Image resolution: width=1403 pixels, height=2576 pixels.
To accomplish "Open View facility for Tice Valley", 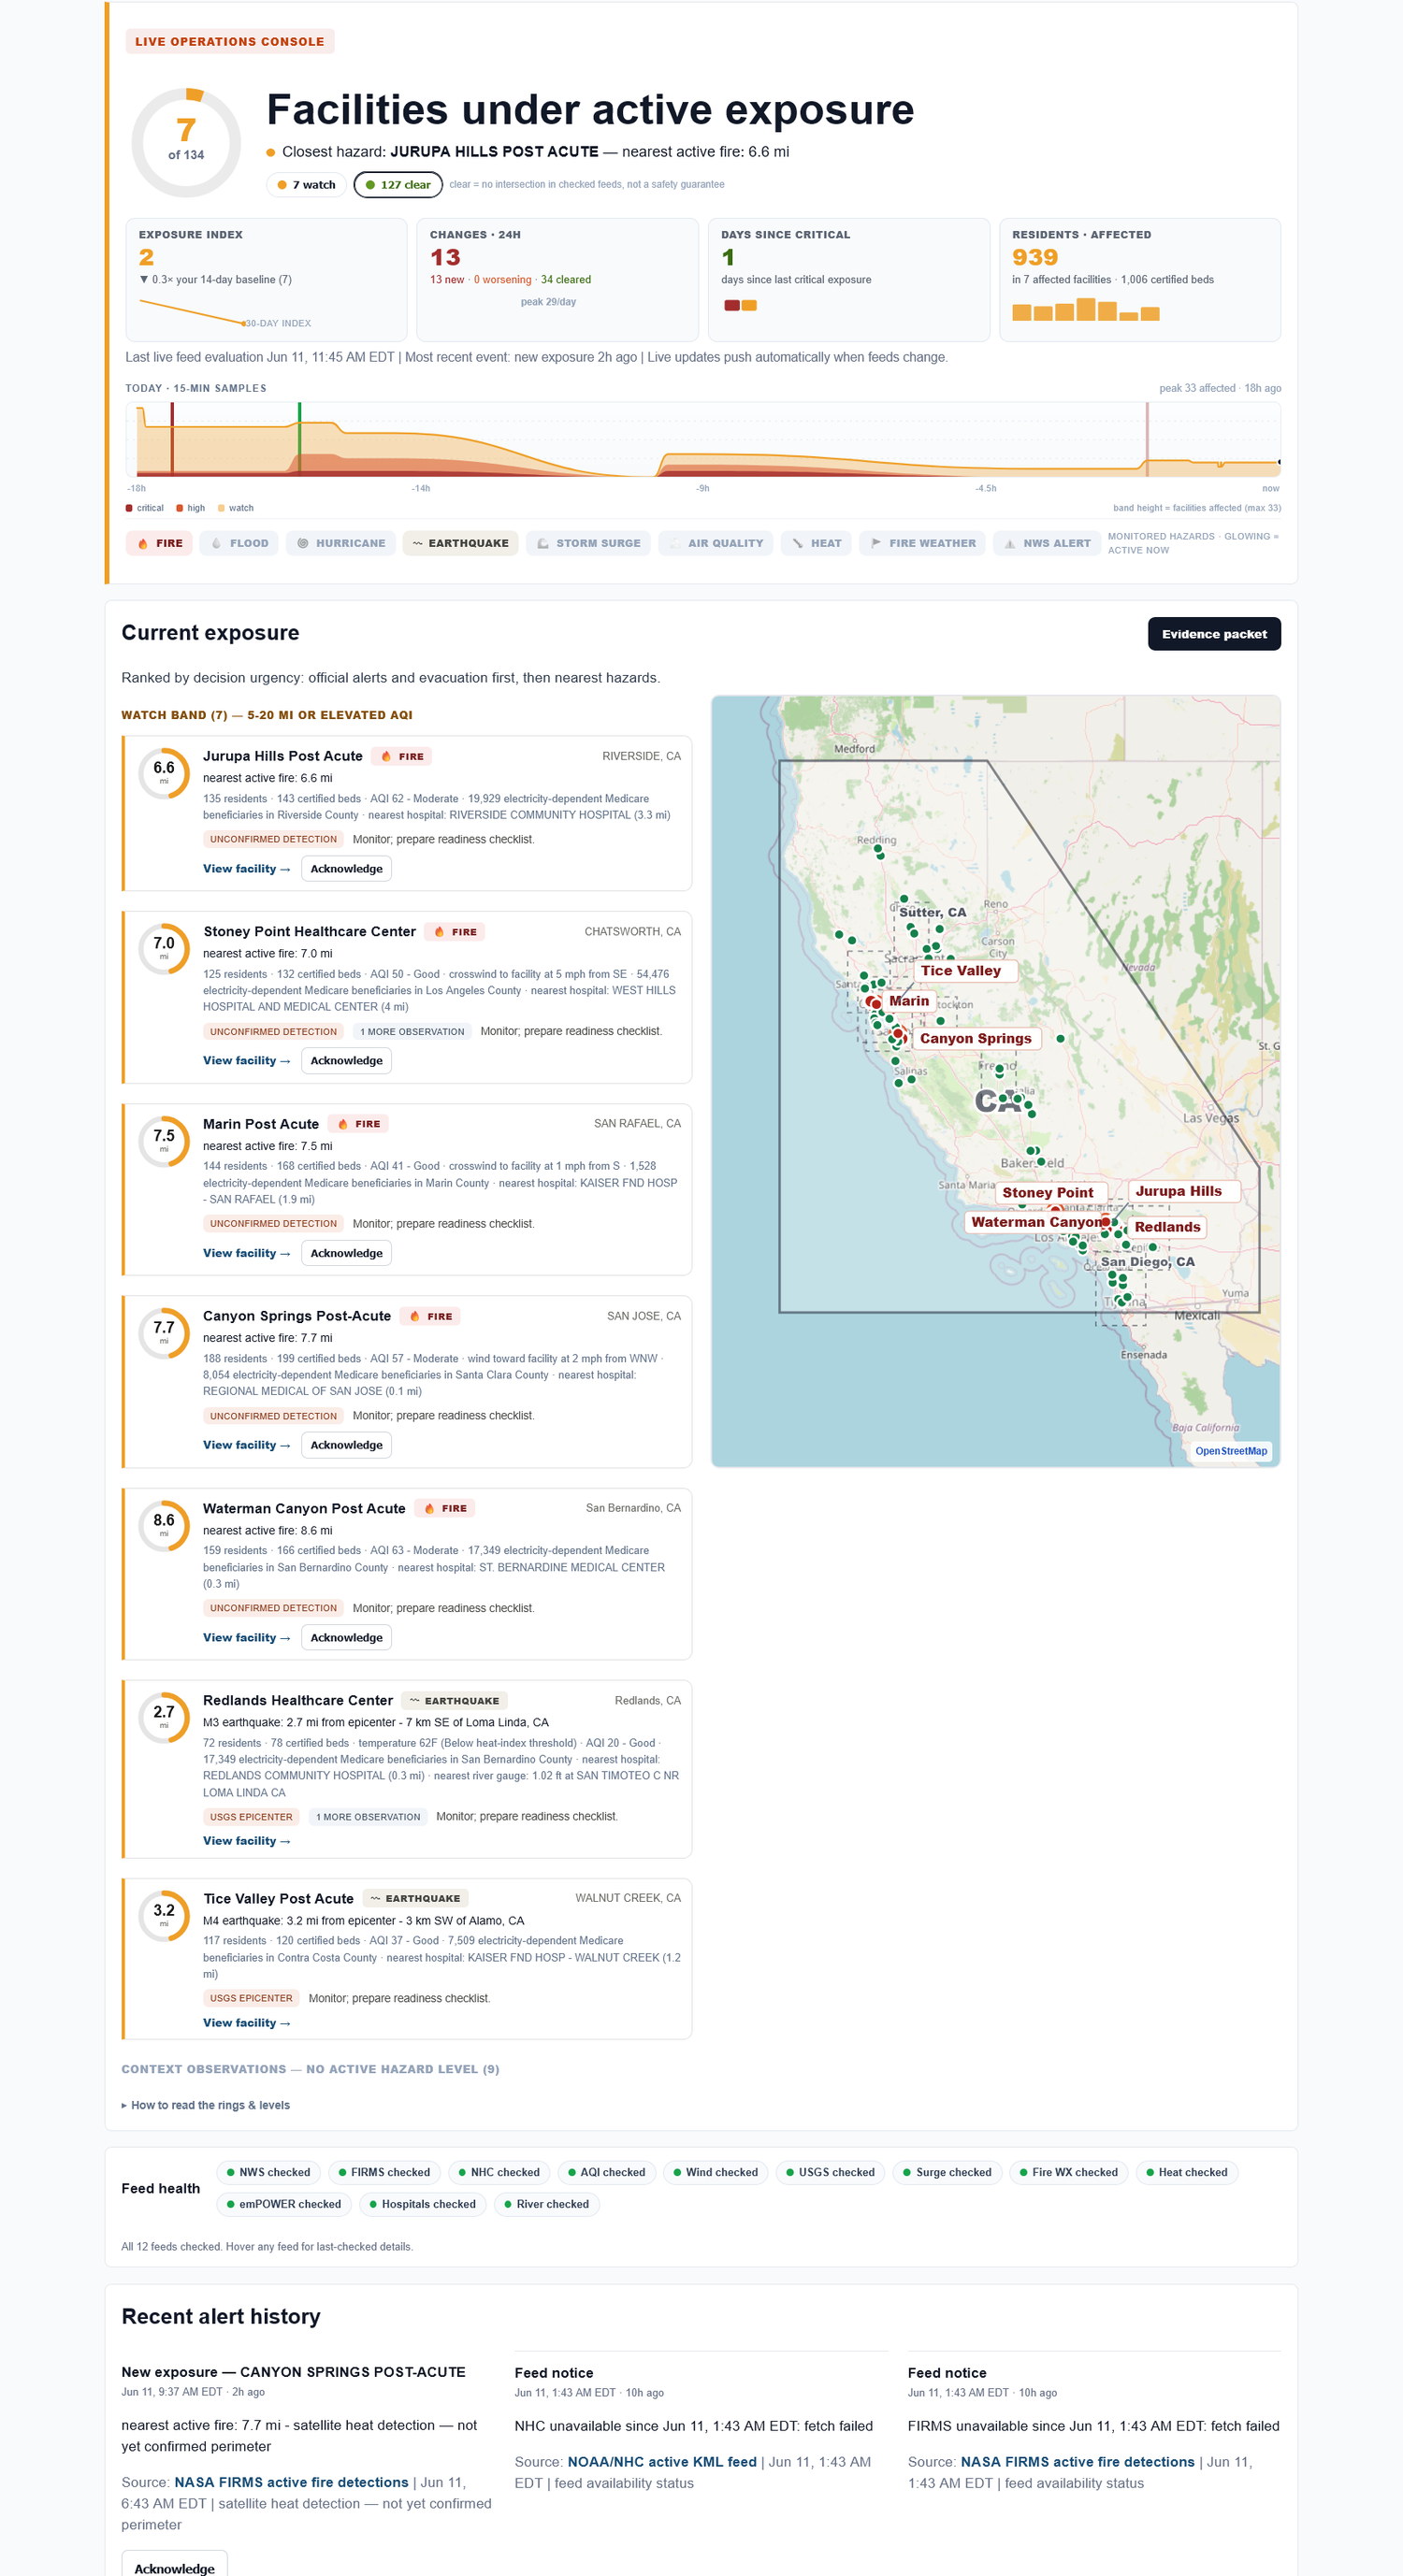I will [246, 2023].
